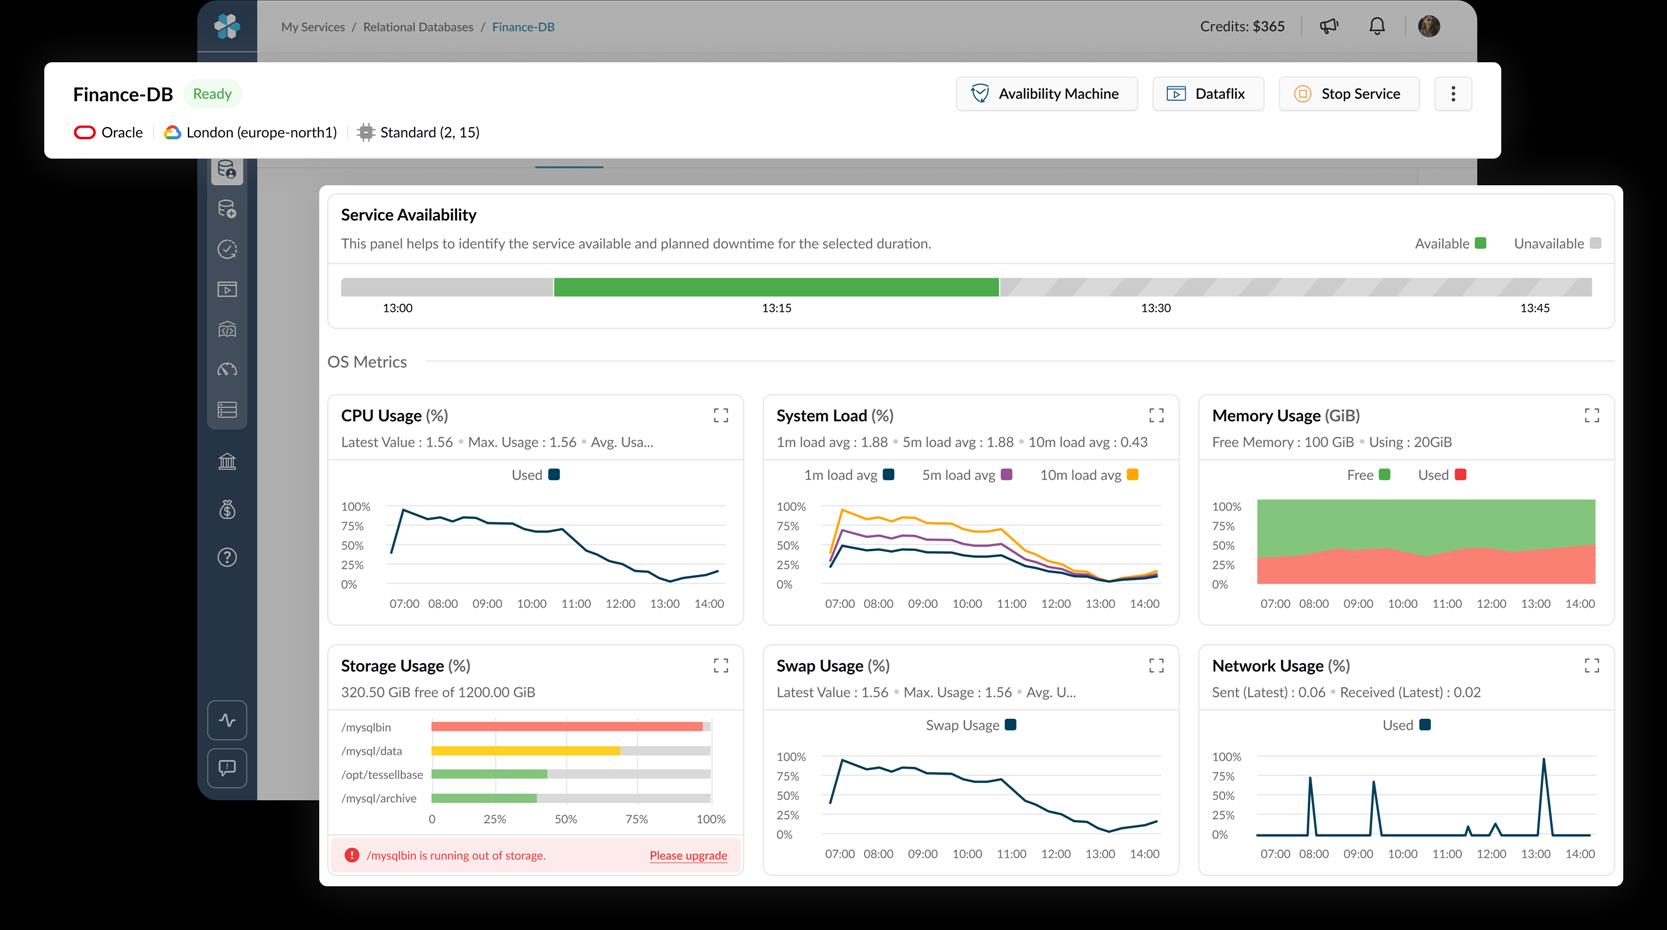Expand the Network Usage chart to fullscreen

pos(1591,665)
